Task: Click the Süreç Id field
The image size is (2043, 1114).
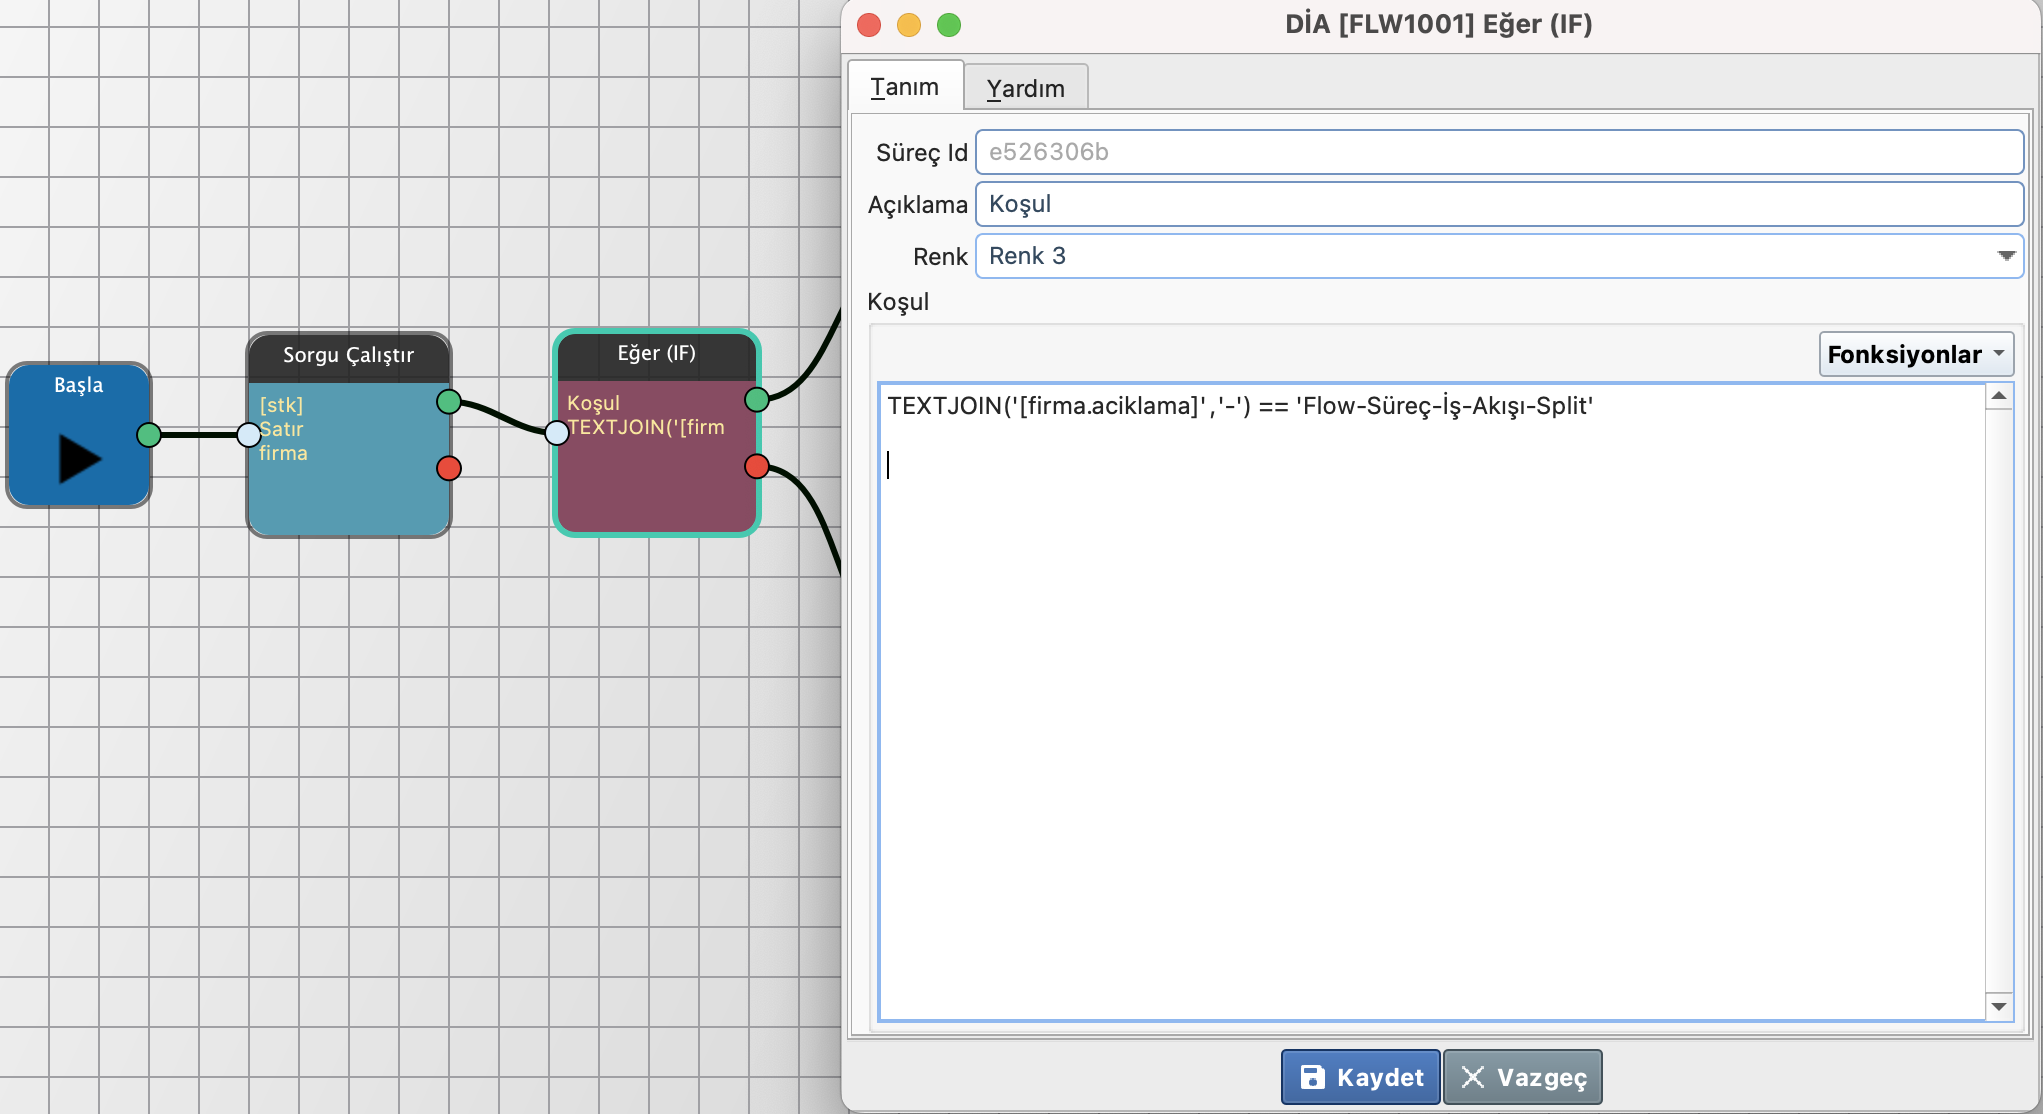Action: point(1498,152)
